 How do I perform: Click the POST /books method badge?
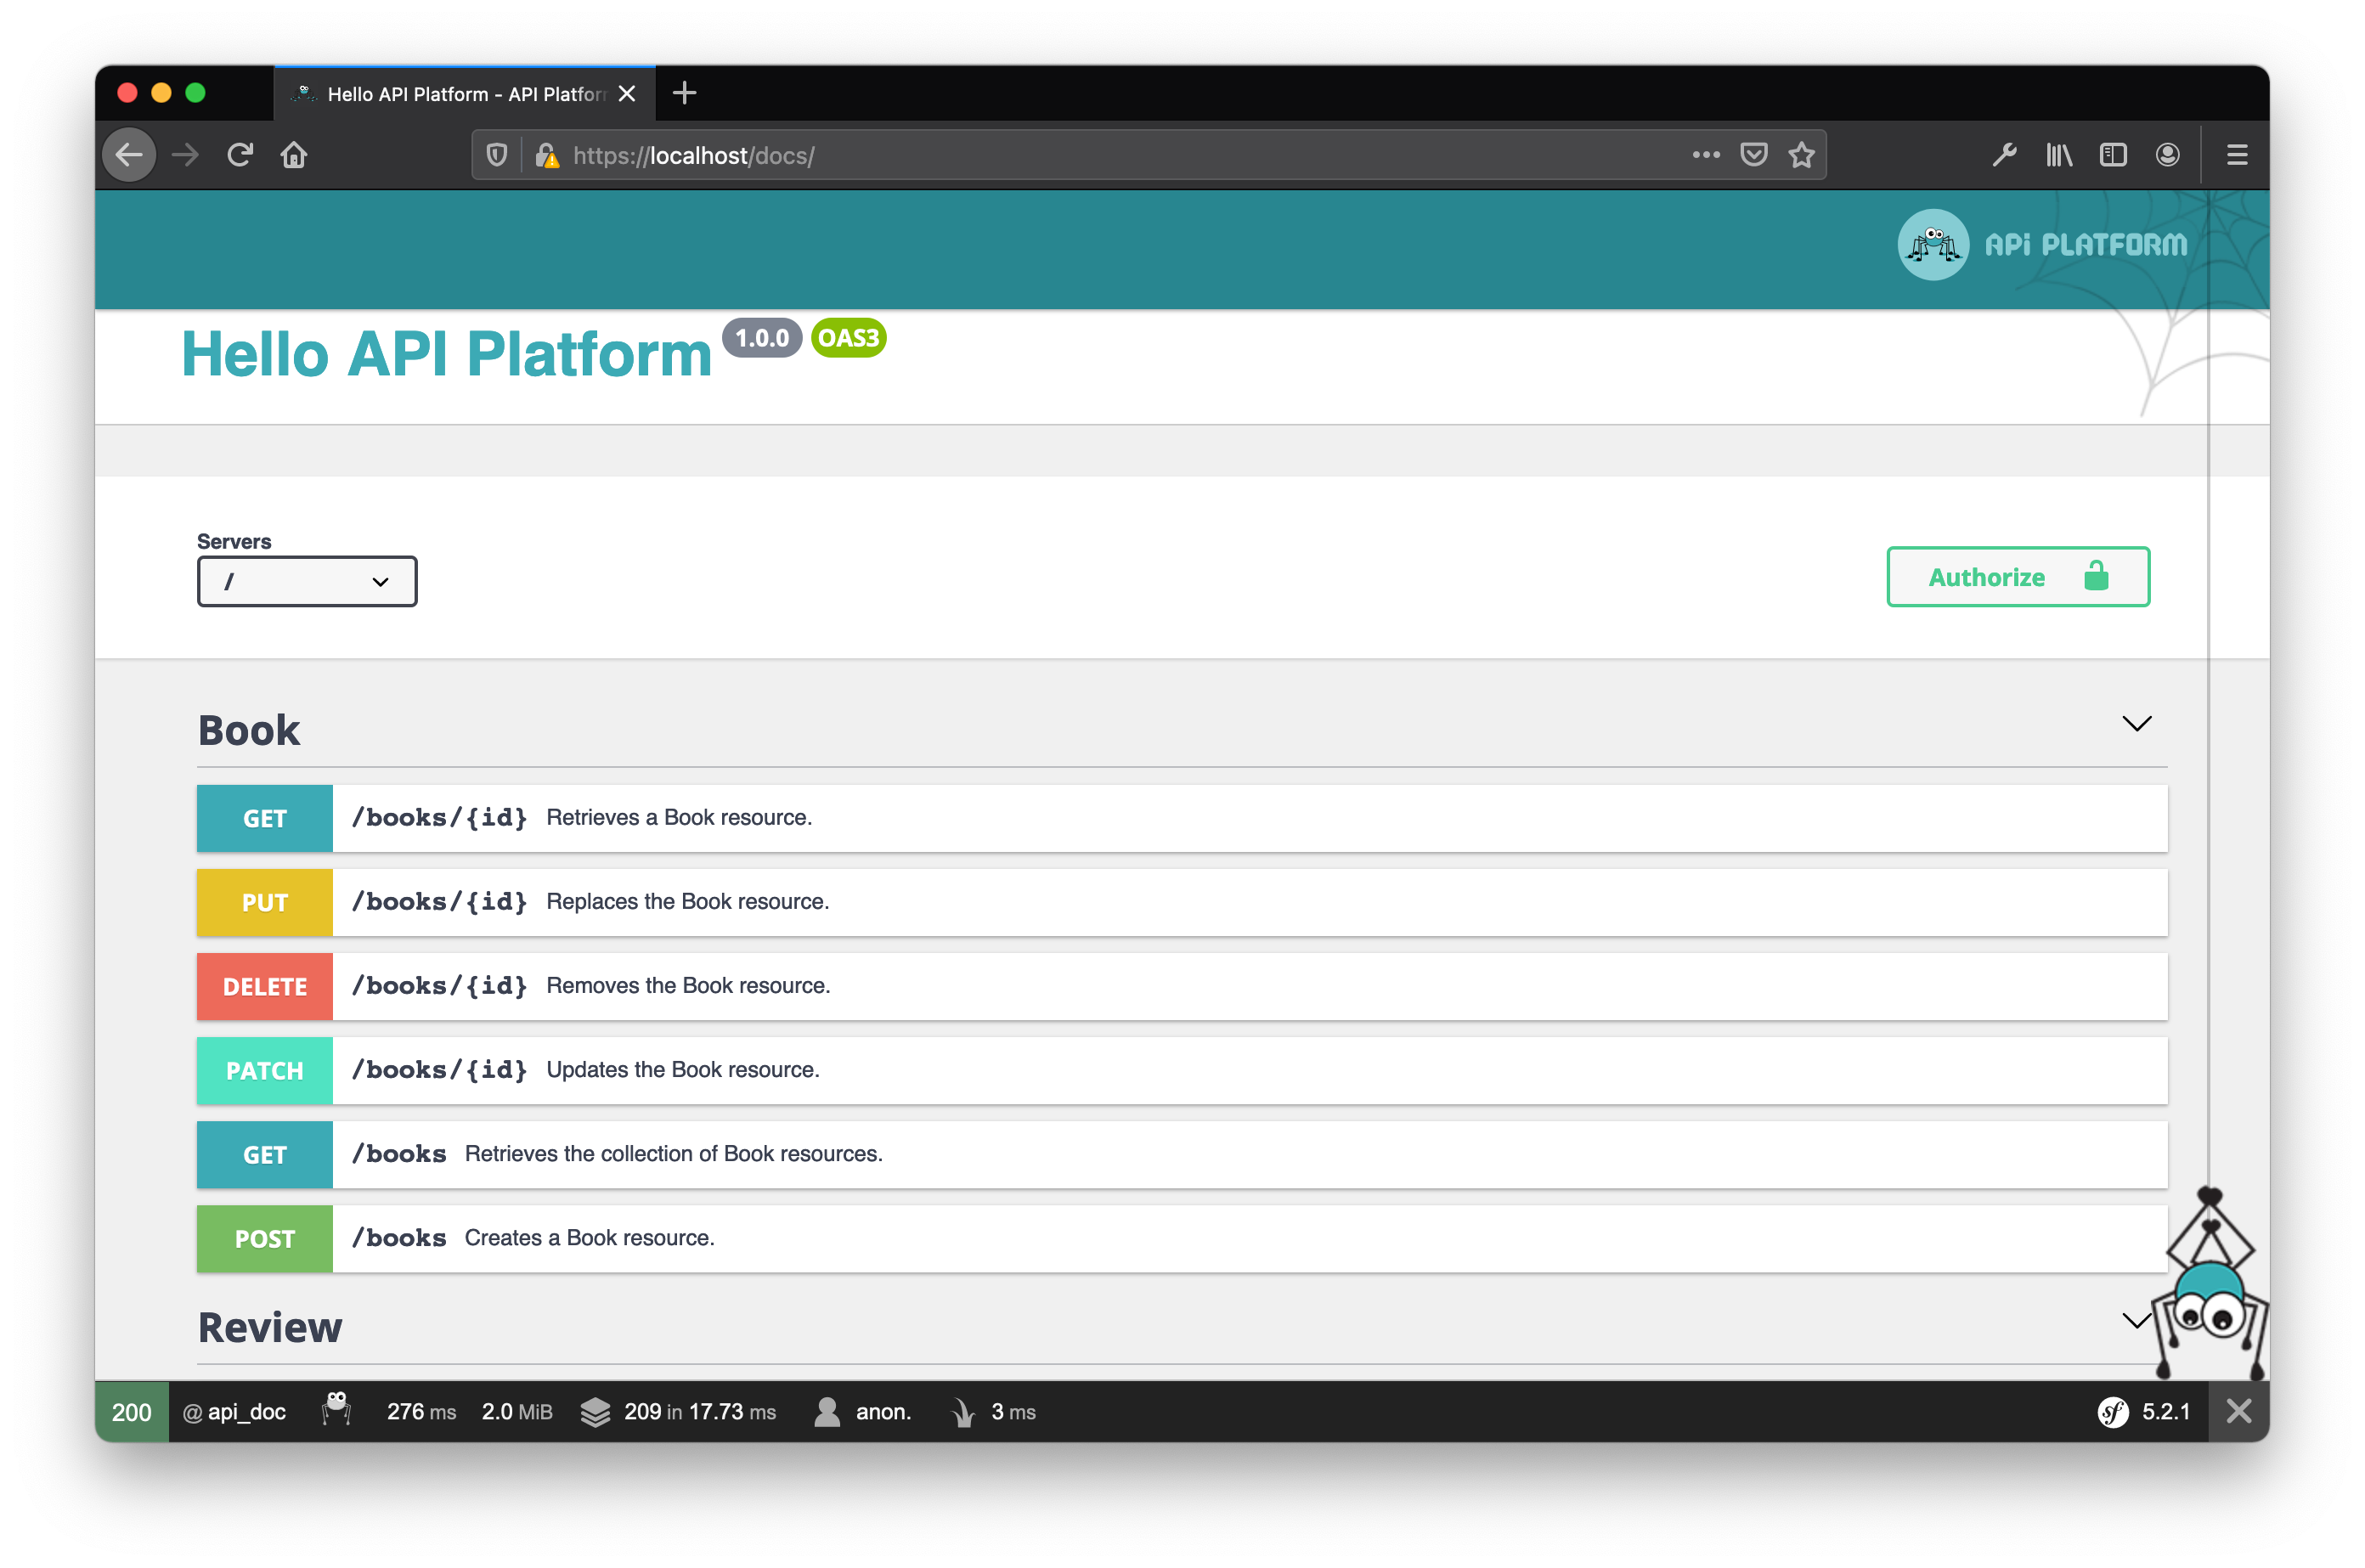[264, 1238]
